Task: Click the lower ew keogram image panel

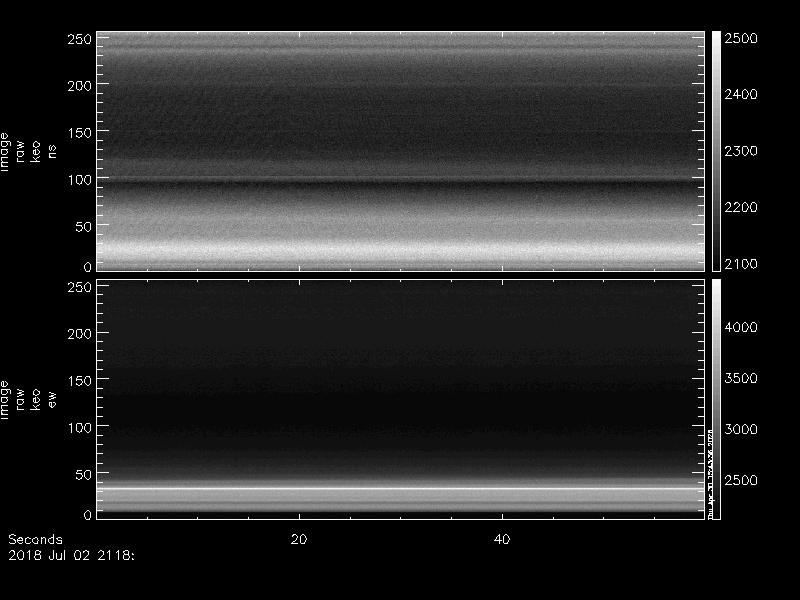Action: [401, 399]
